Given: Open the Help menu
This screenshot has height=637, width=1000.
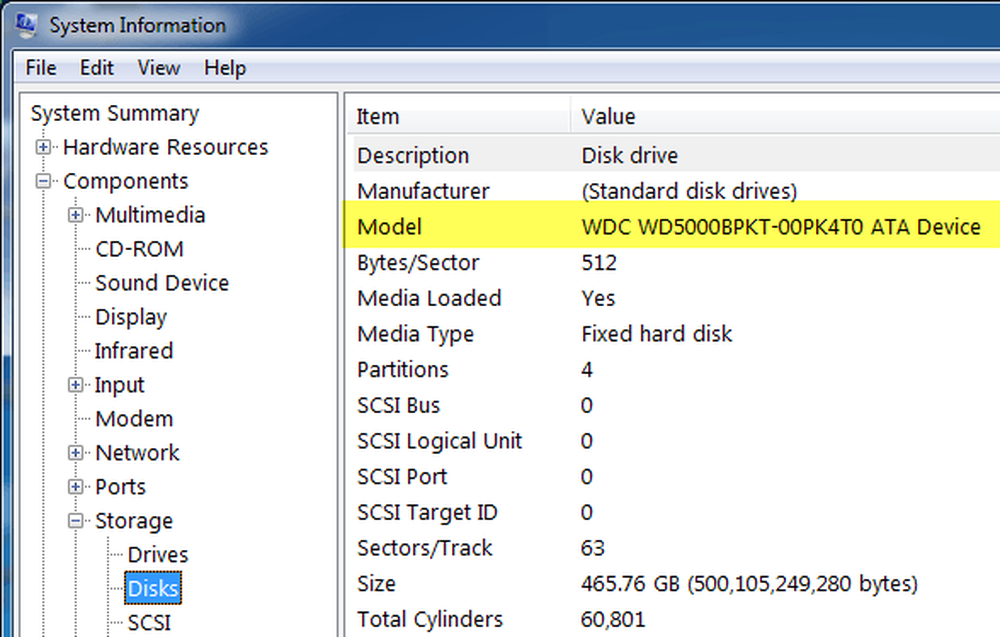Looking at the screenshot, I should point(225,68).
